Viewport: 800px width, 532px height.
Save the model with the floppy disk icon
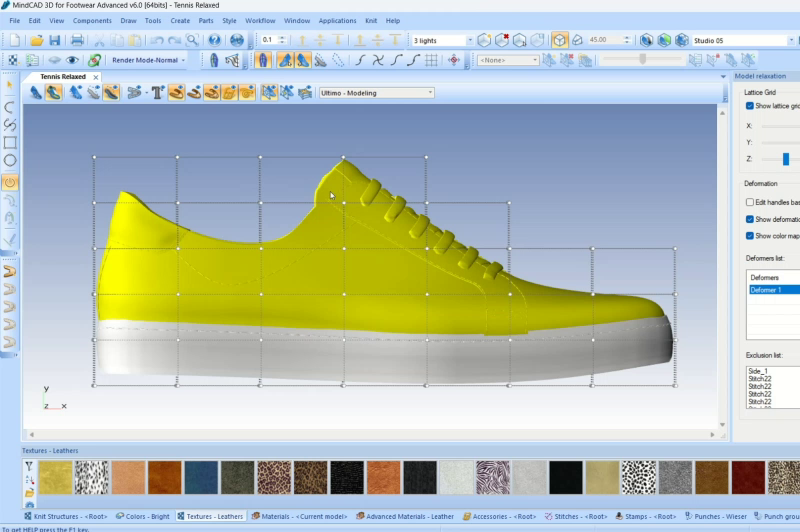click(x=55, y=40)
